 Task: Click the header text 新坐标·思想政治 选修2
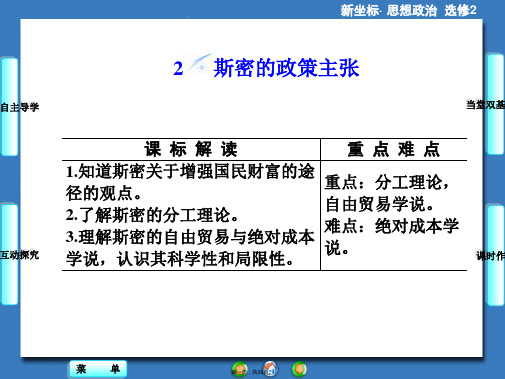408,10
